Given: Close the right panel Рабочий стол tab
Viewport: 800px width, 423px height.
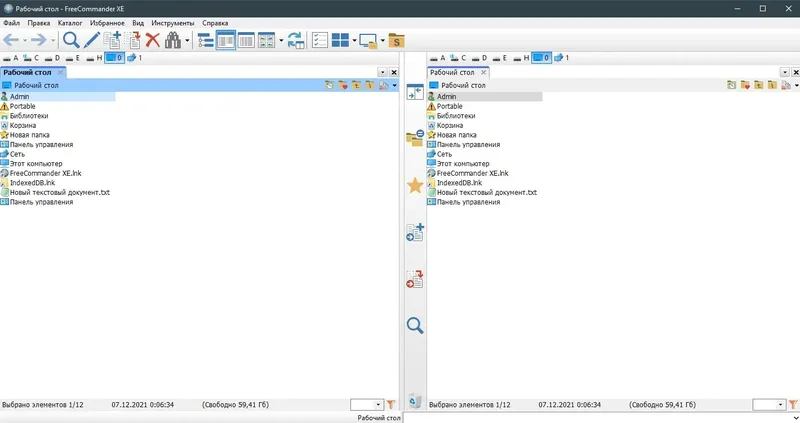Looking at the screenshot, I should [x=483, y=72].
